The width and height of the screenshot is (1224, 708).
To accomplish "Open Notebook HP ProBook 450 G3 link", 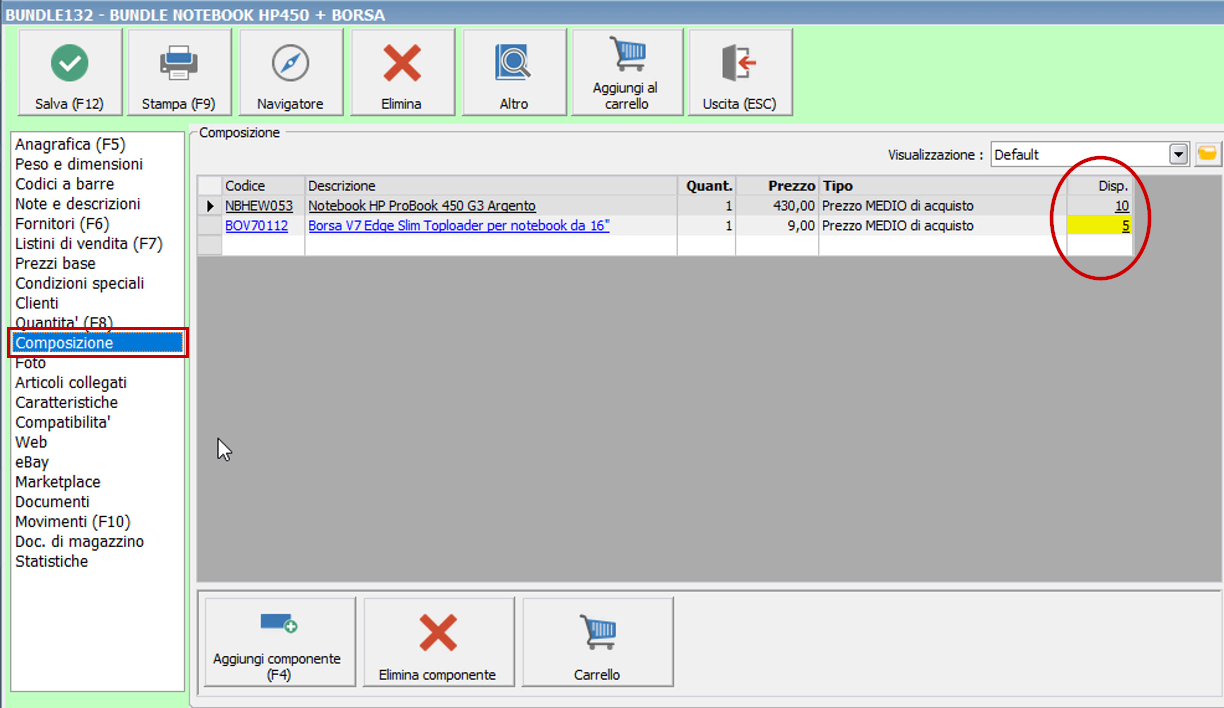I will pyautogui.click(x=421, y=206).
